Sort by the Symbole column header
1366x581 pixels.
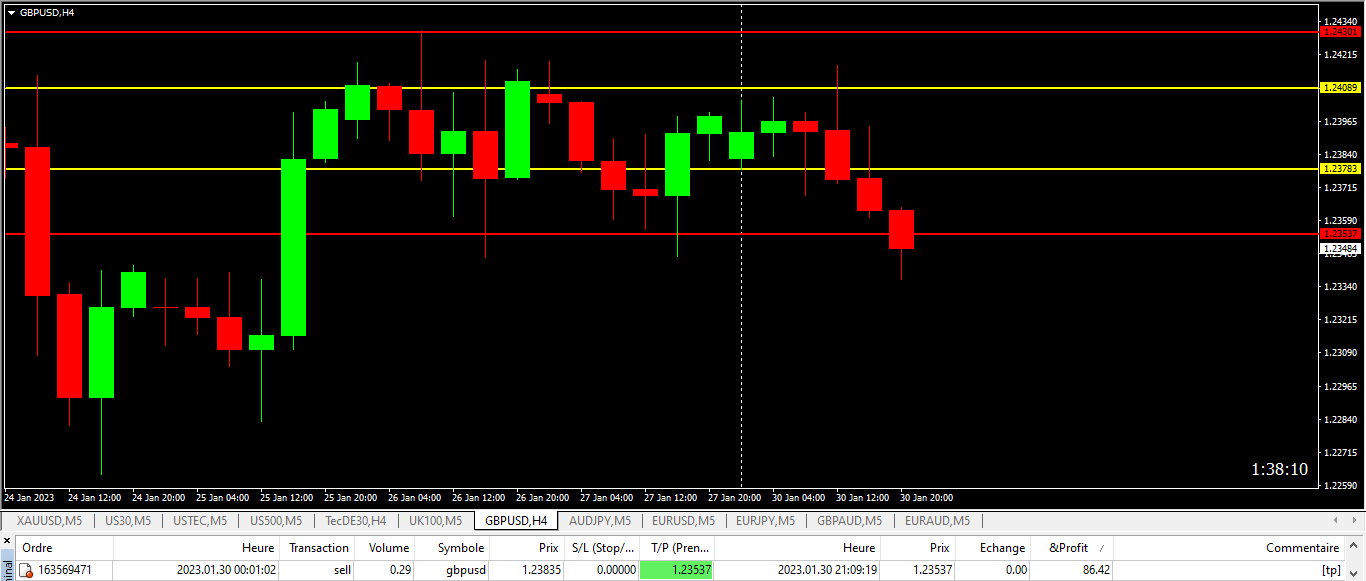pyautogui.click(x=453, y=548)
